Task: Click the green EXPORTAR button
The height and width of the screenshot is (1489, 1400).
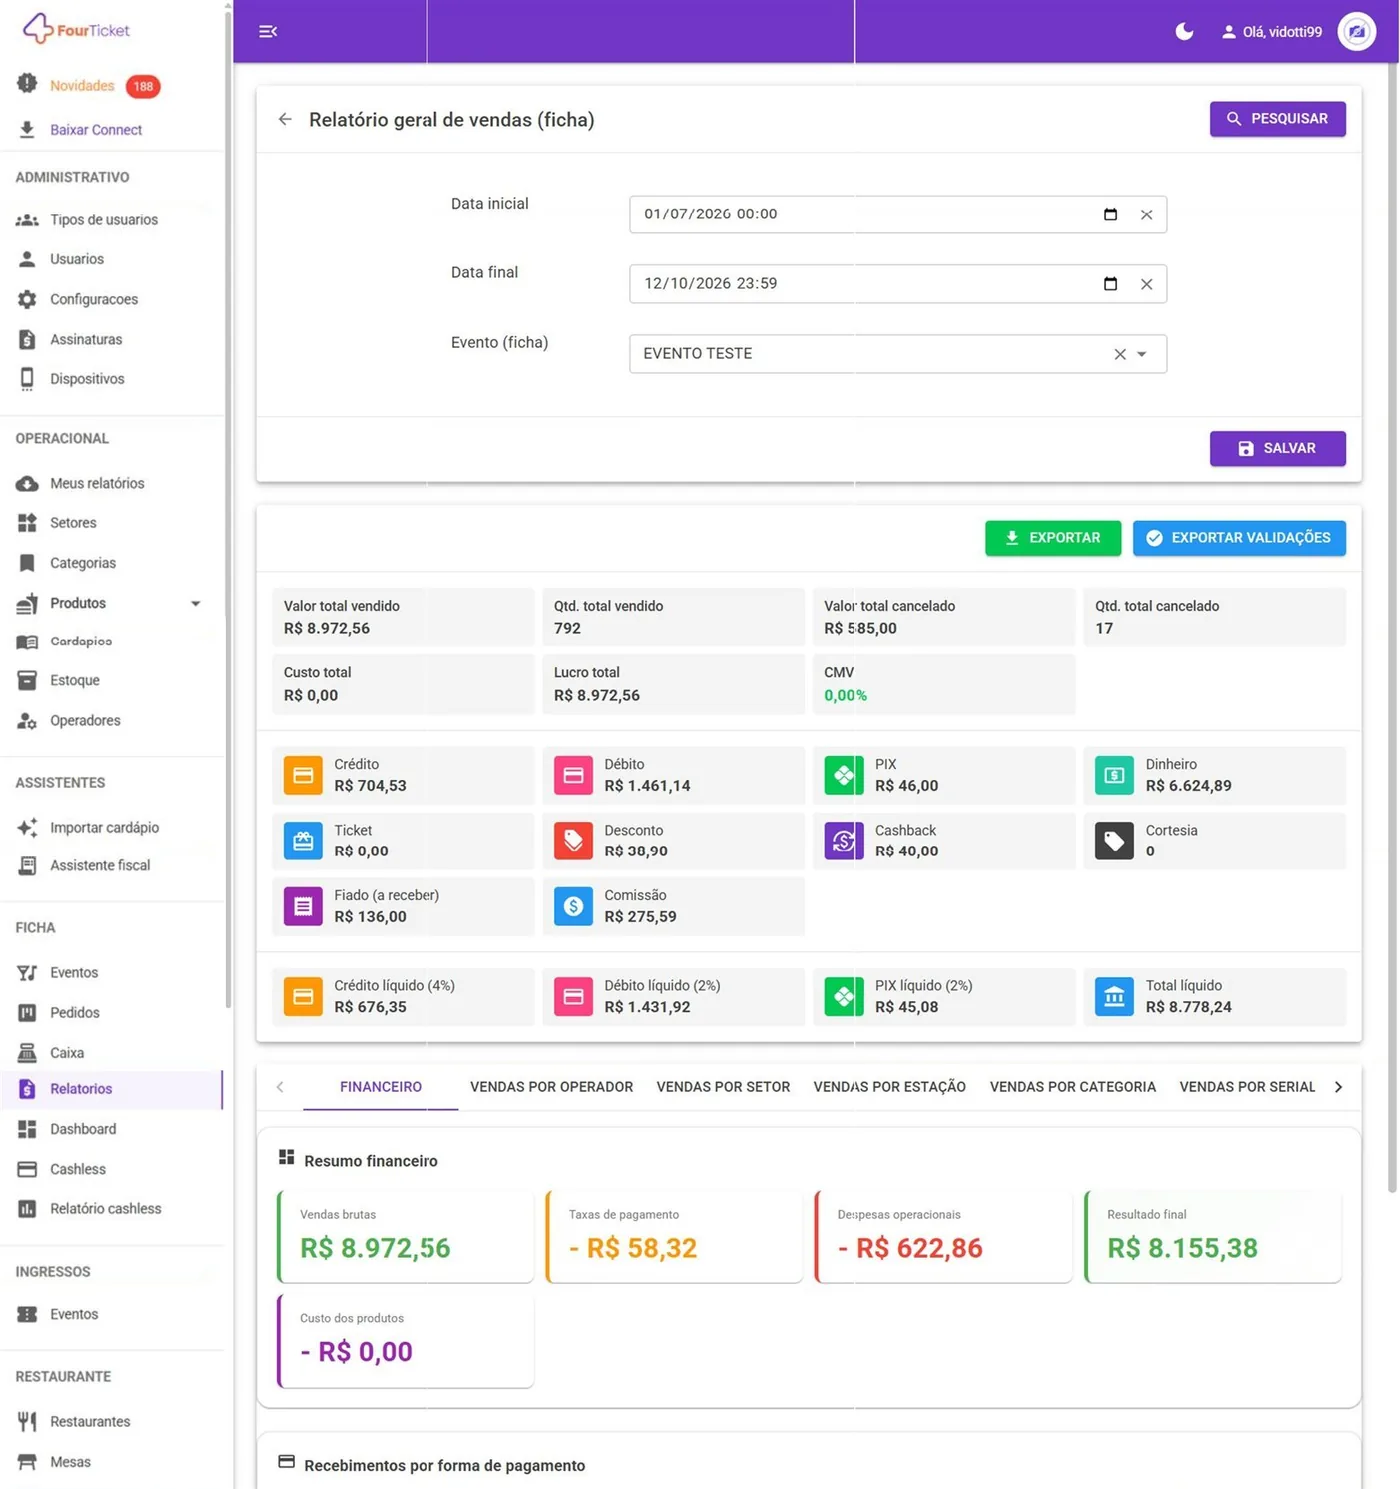Action: pyautogui.click(x=1052, y=538)
